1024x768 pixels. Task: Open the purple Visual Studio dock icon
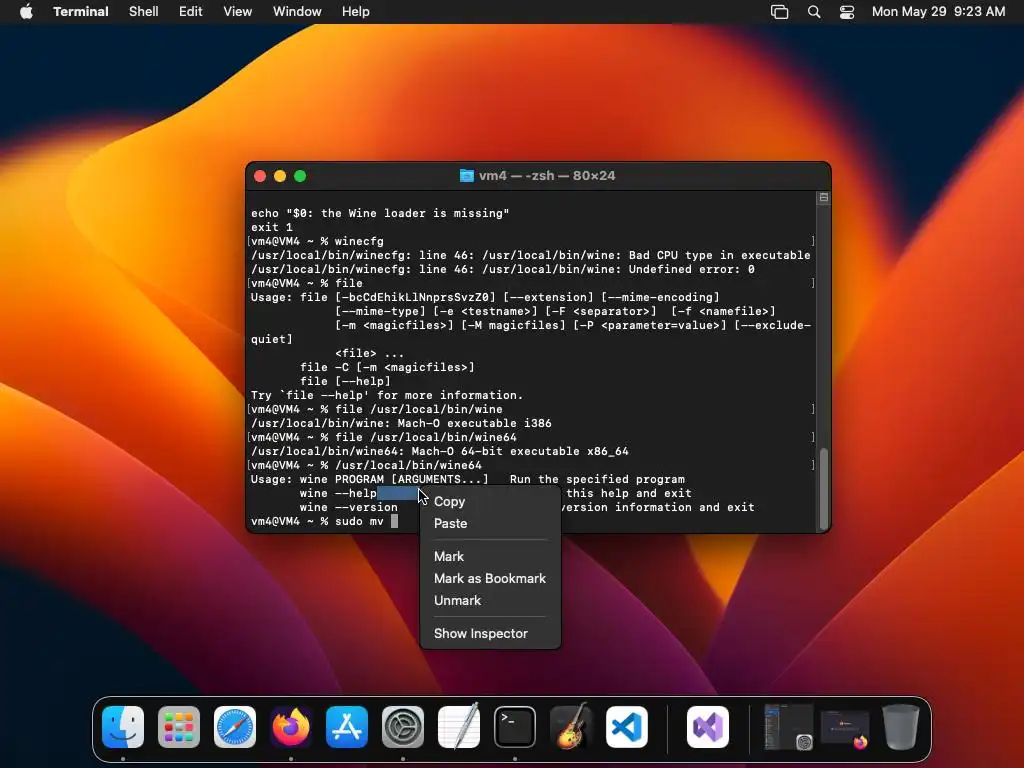pos(708,727)
